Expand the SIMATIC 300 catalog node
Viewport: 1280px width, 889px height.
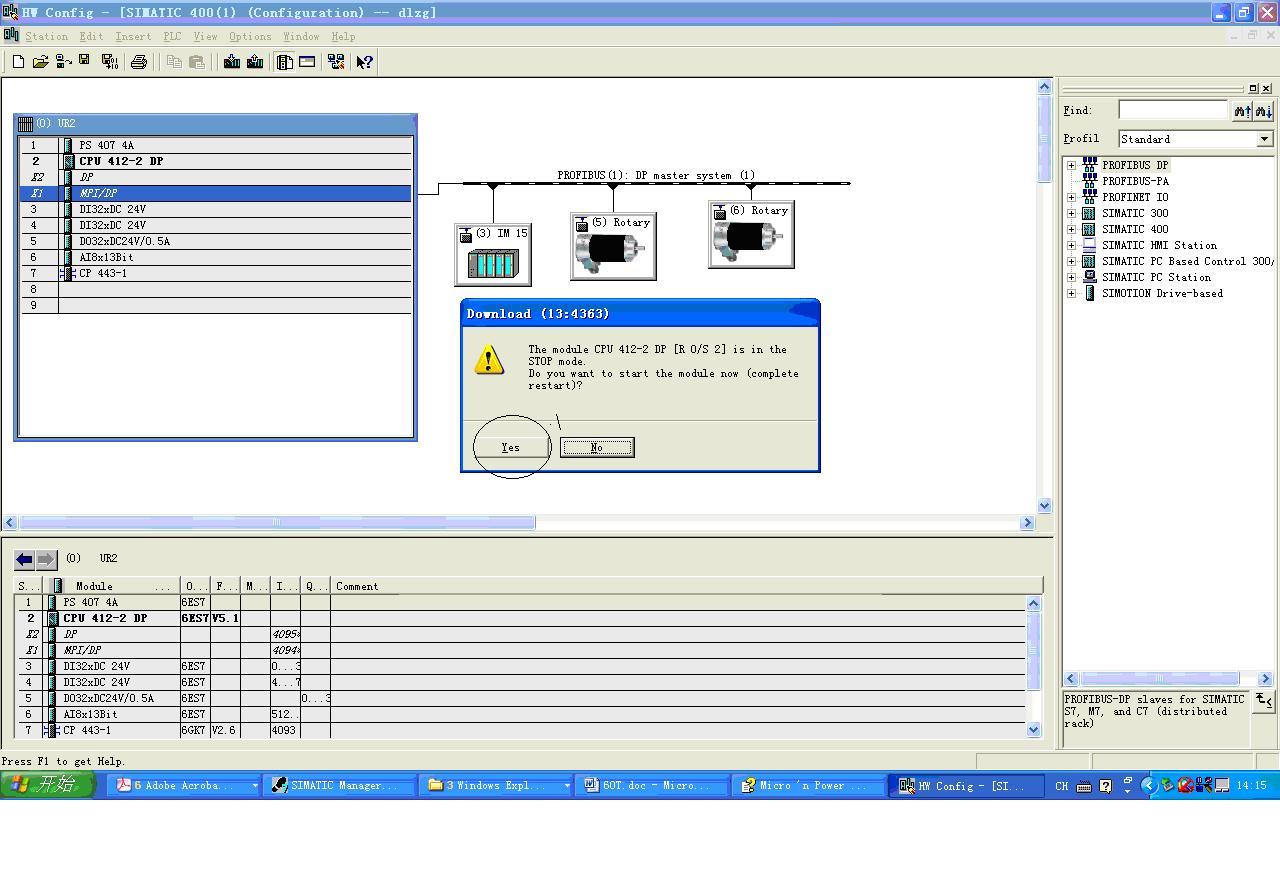(x=1071, y=213)
